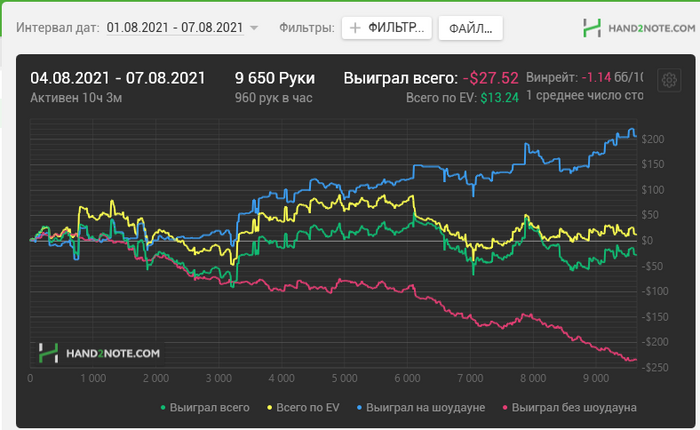Click the 5 000 x-axis label
Image resolution: width=700 pixels, height=430 pixels.
(x=344, y=378)
